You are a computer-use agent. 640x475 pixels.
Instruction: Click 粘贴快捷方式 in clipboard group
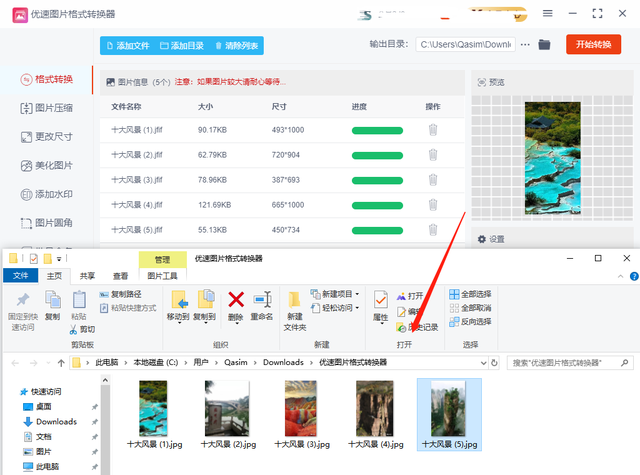[x=128, y=308]
